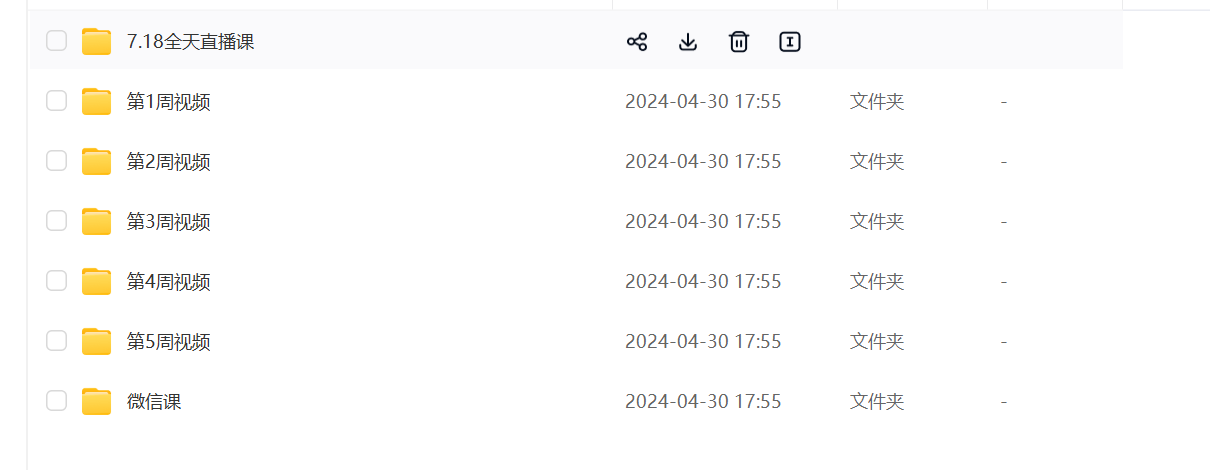Click the share icon for 7.18全天直播课
This screenshot has width=1210, height=470.
click(637, 42)
